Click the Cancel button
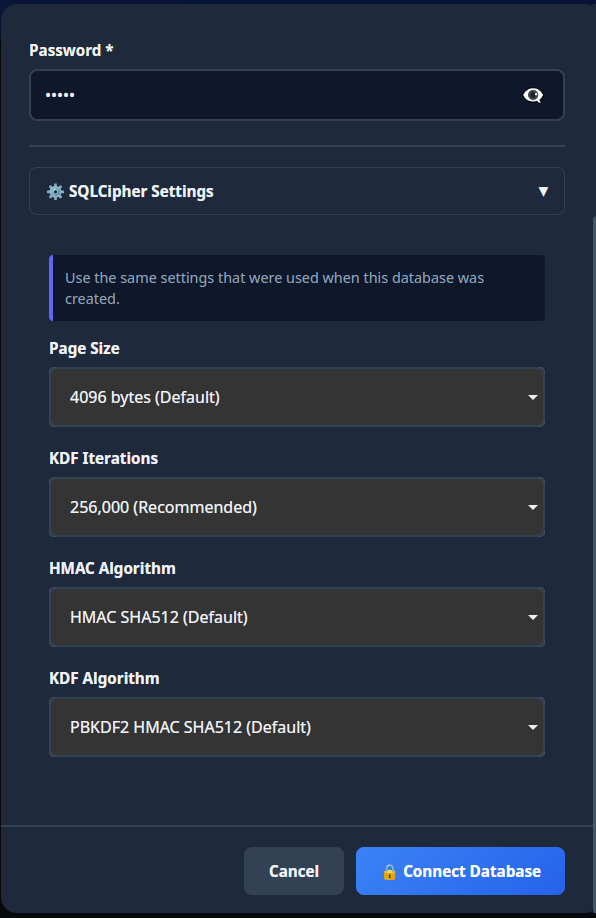596x918 pixels. 293,870
